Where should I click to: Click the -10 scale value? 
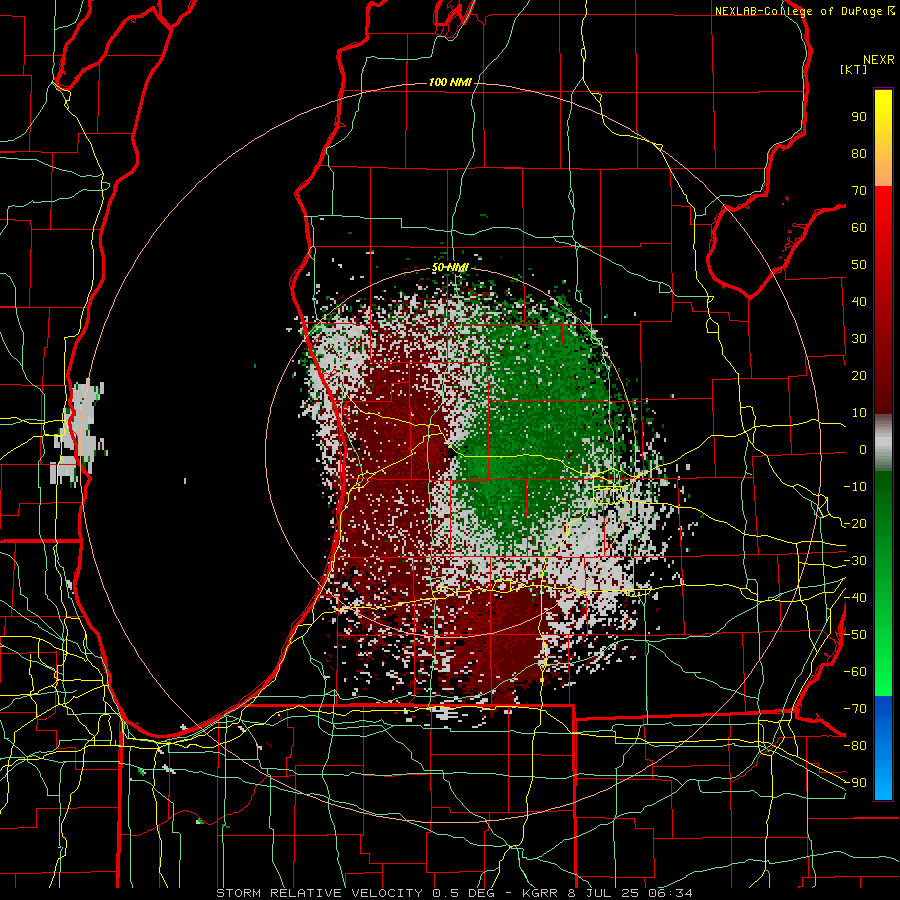coord(855,487)
